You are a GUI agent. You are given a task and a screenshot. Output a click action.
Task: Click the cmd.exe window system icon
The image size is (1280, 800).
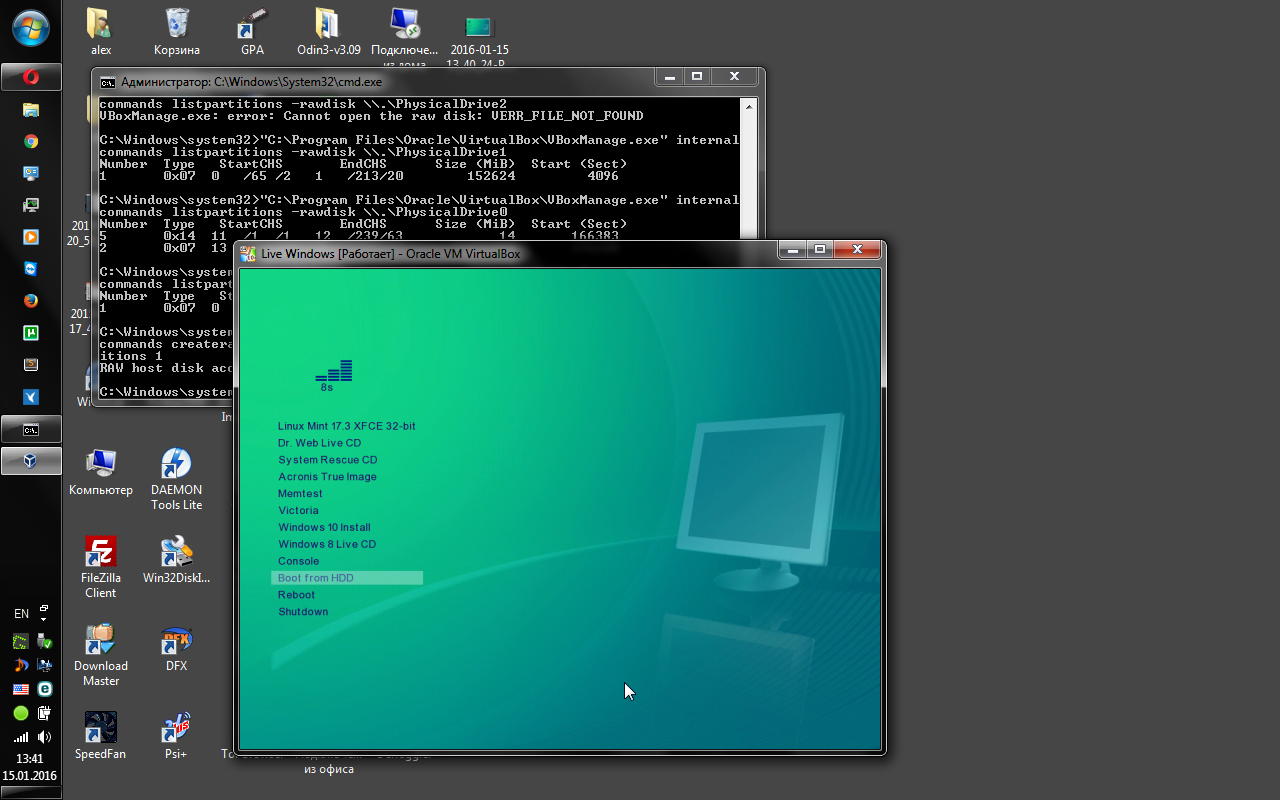click(107, 81)
